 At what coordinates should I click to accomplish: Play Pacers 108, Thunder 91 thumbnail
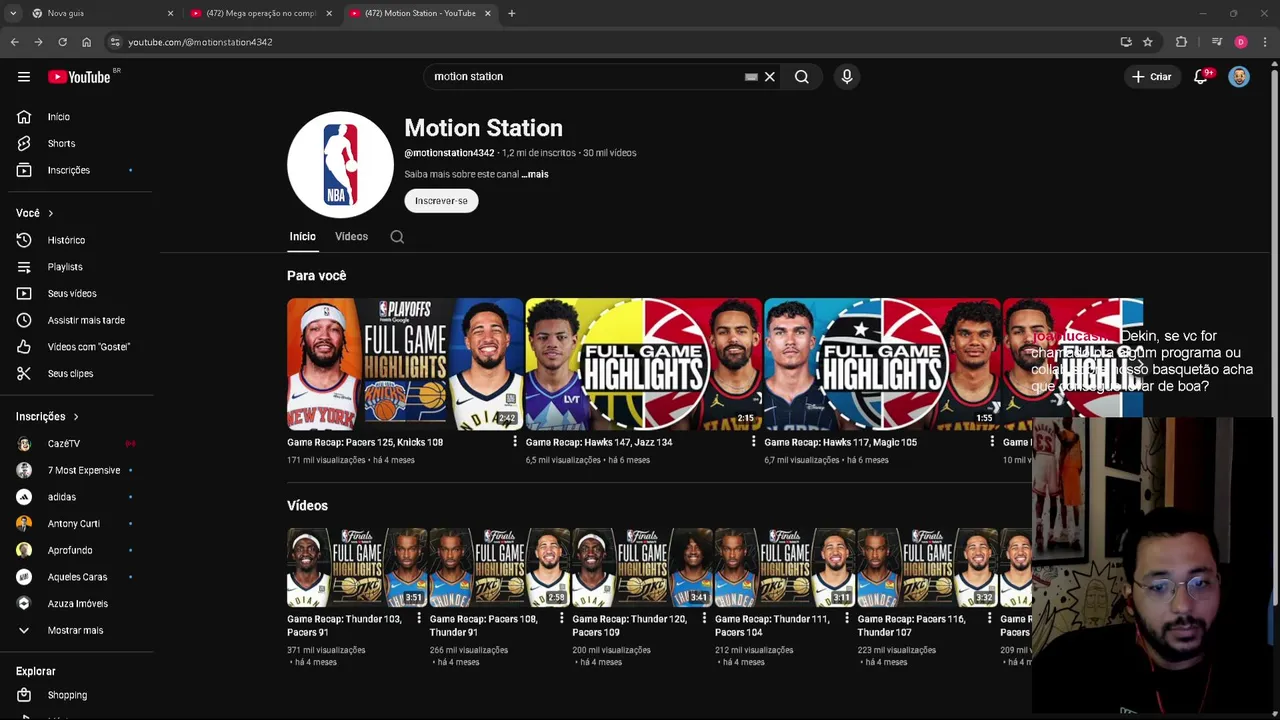pyautogui.click(x=499, y=568)
